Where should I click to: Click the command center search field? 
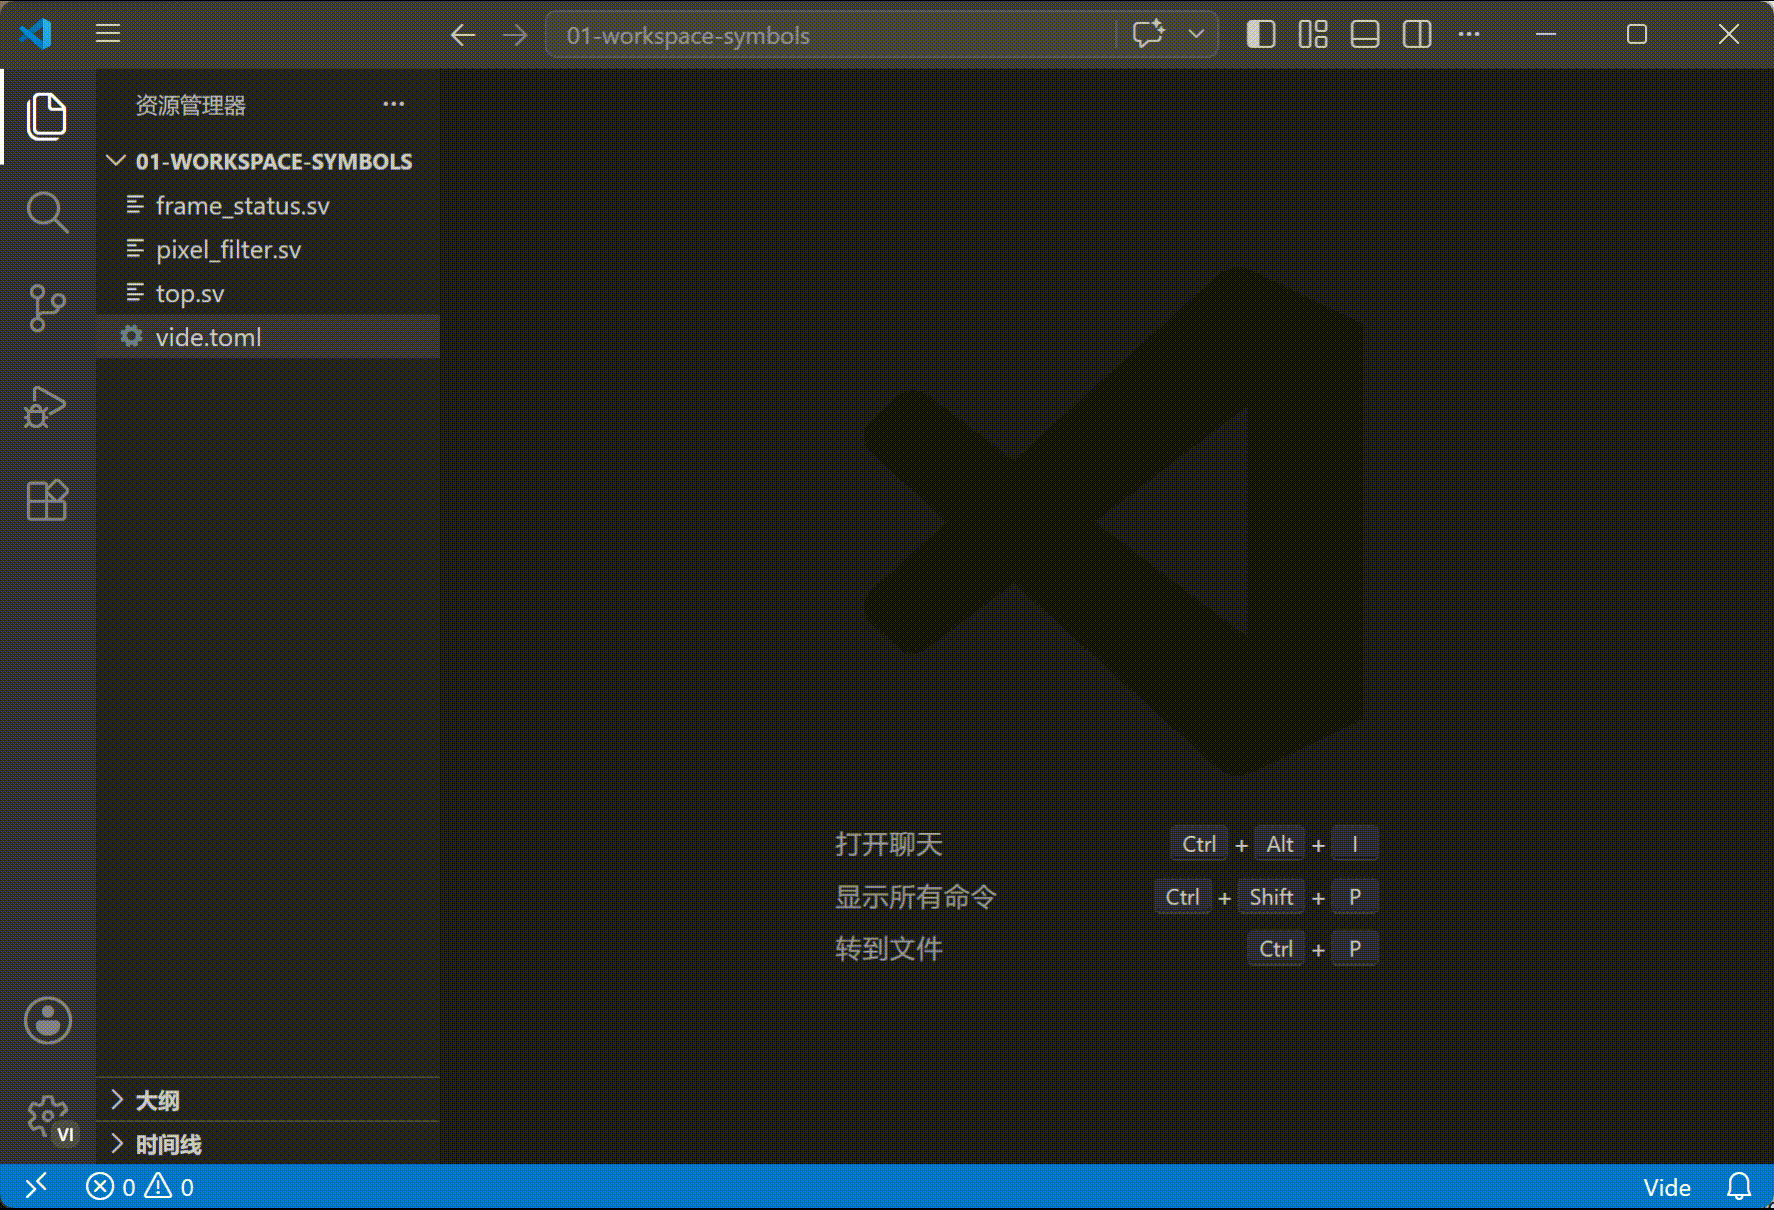tap(830, 35)
